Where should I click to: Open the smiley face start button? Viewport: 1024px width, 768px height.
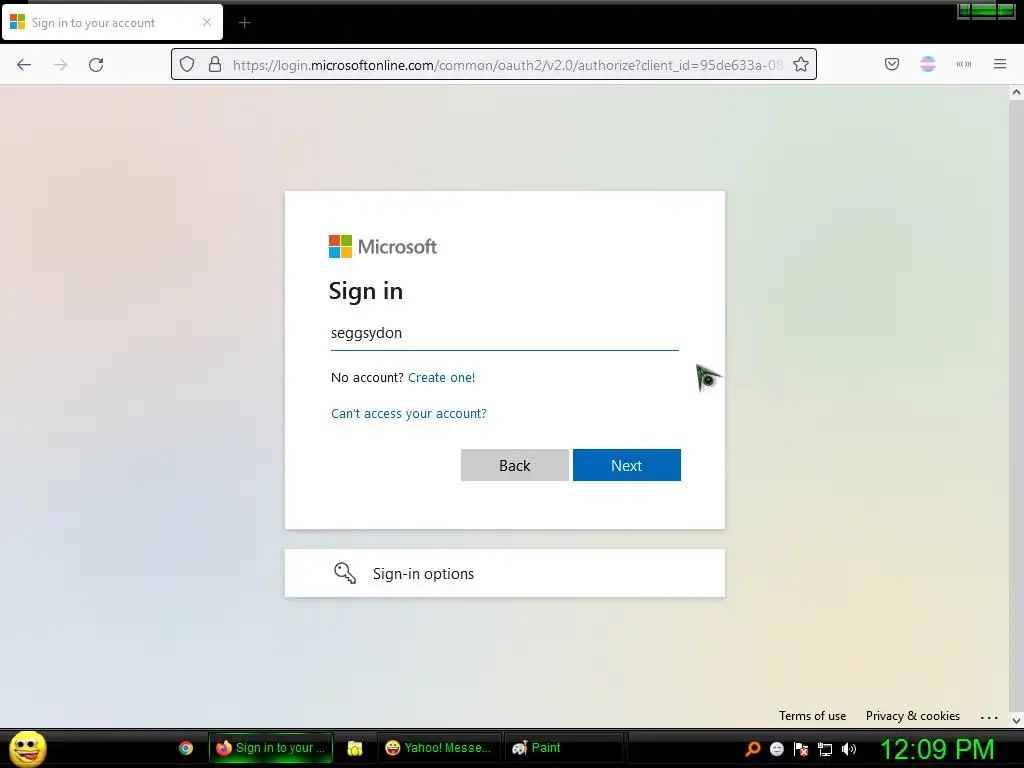coord(28,748)
